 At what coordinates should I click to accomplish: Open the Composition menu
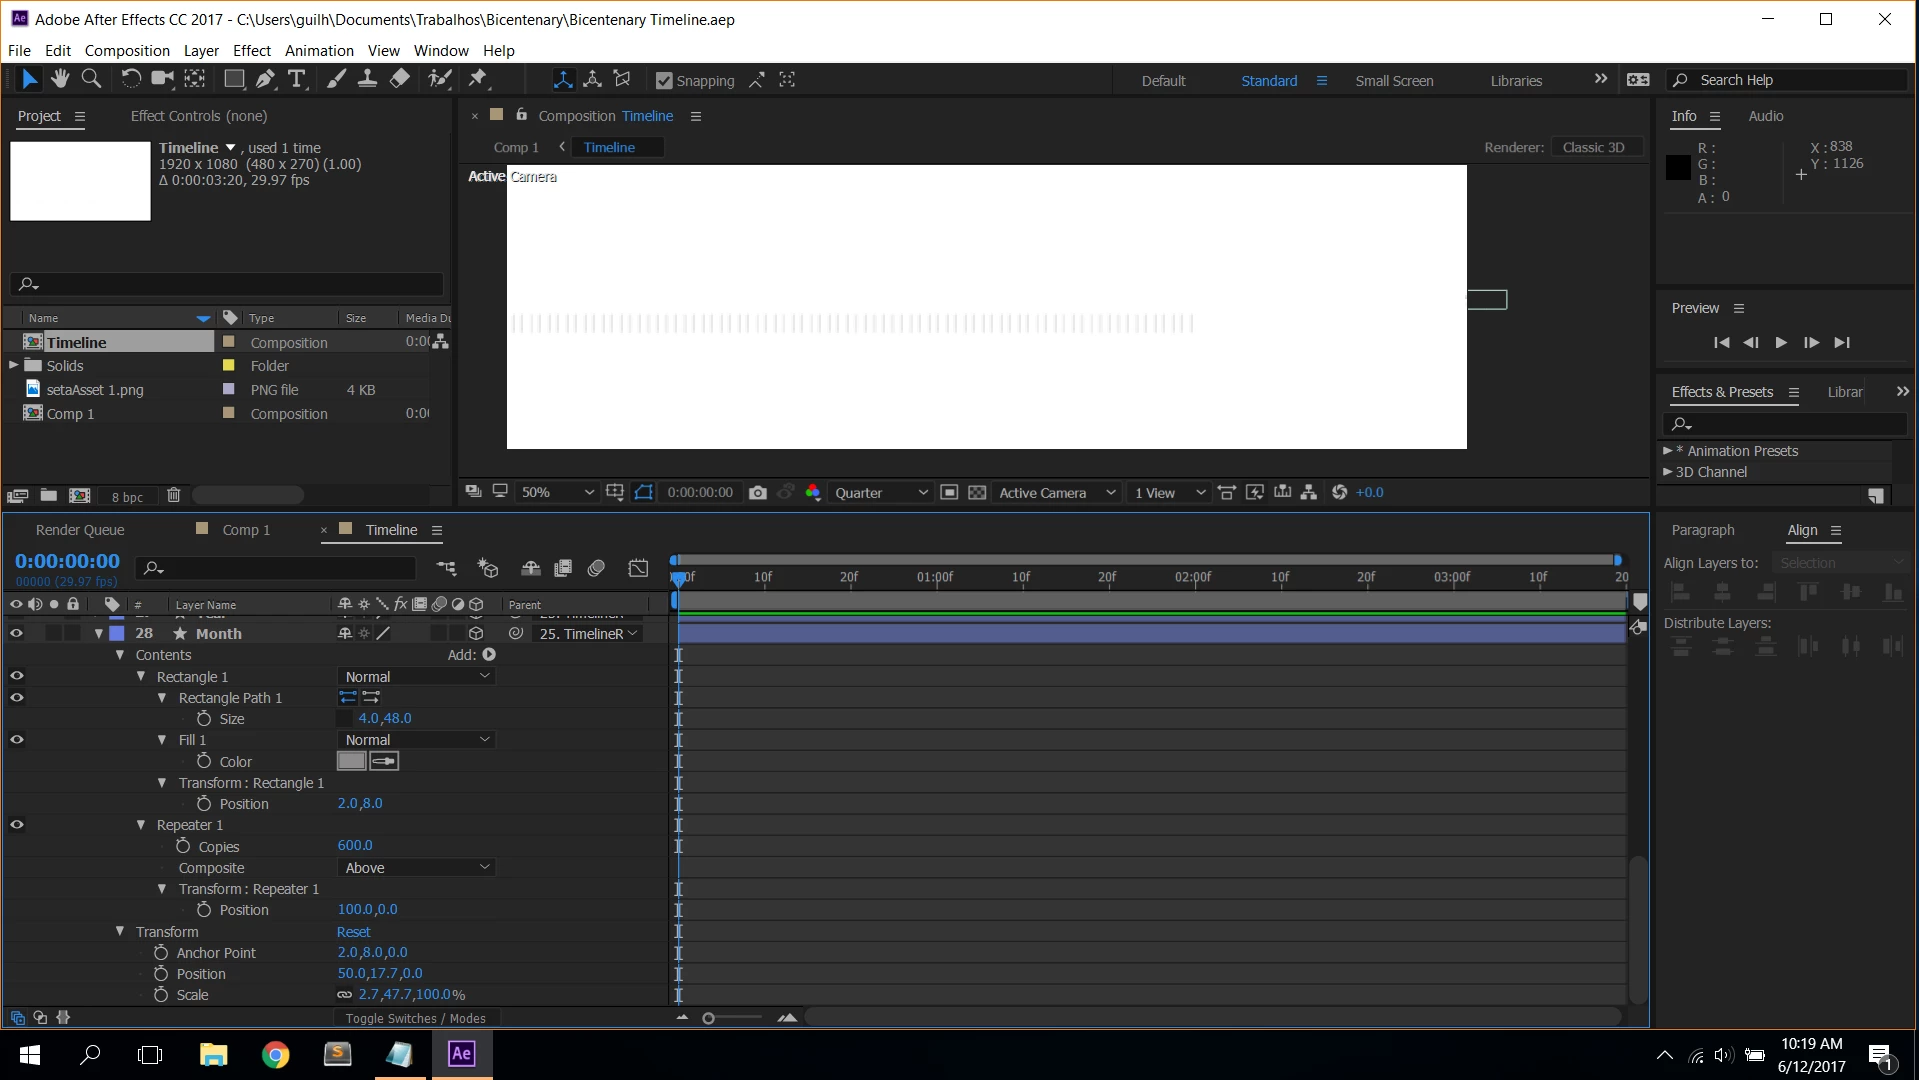point(127,50)
